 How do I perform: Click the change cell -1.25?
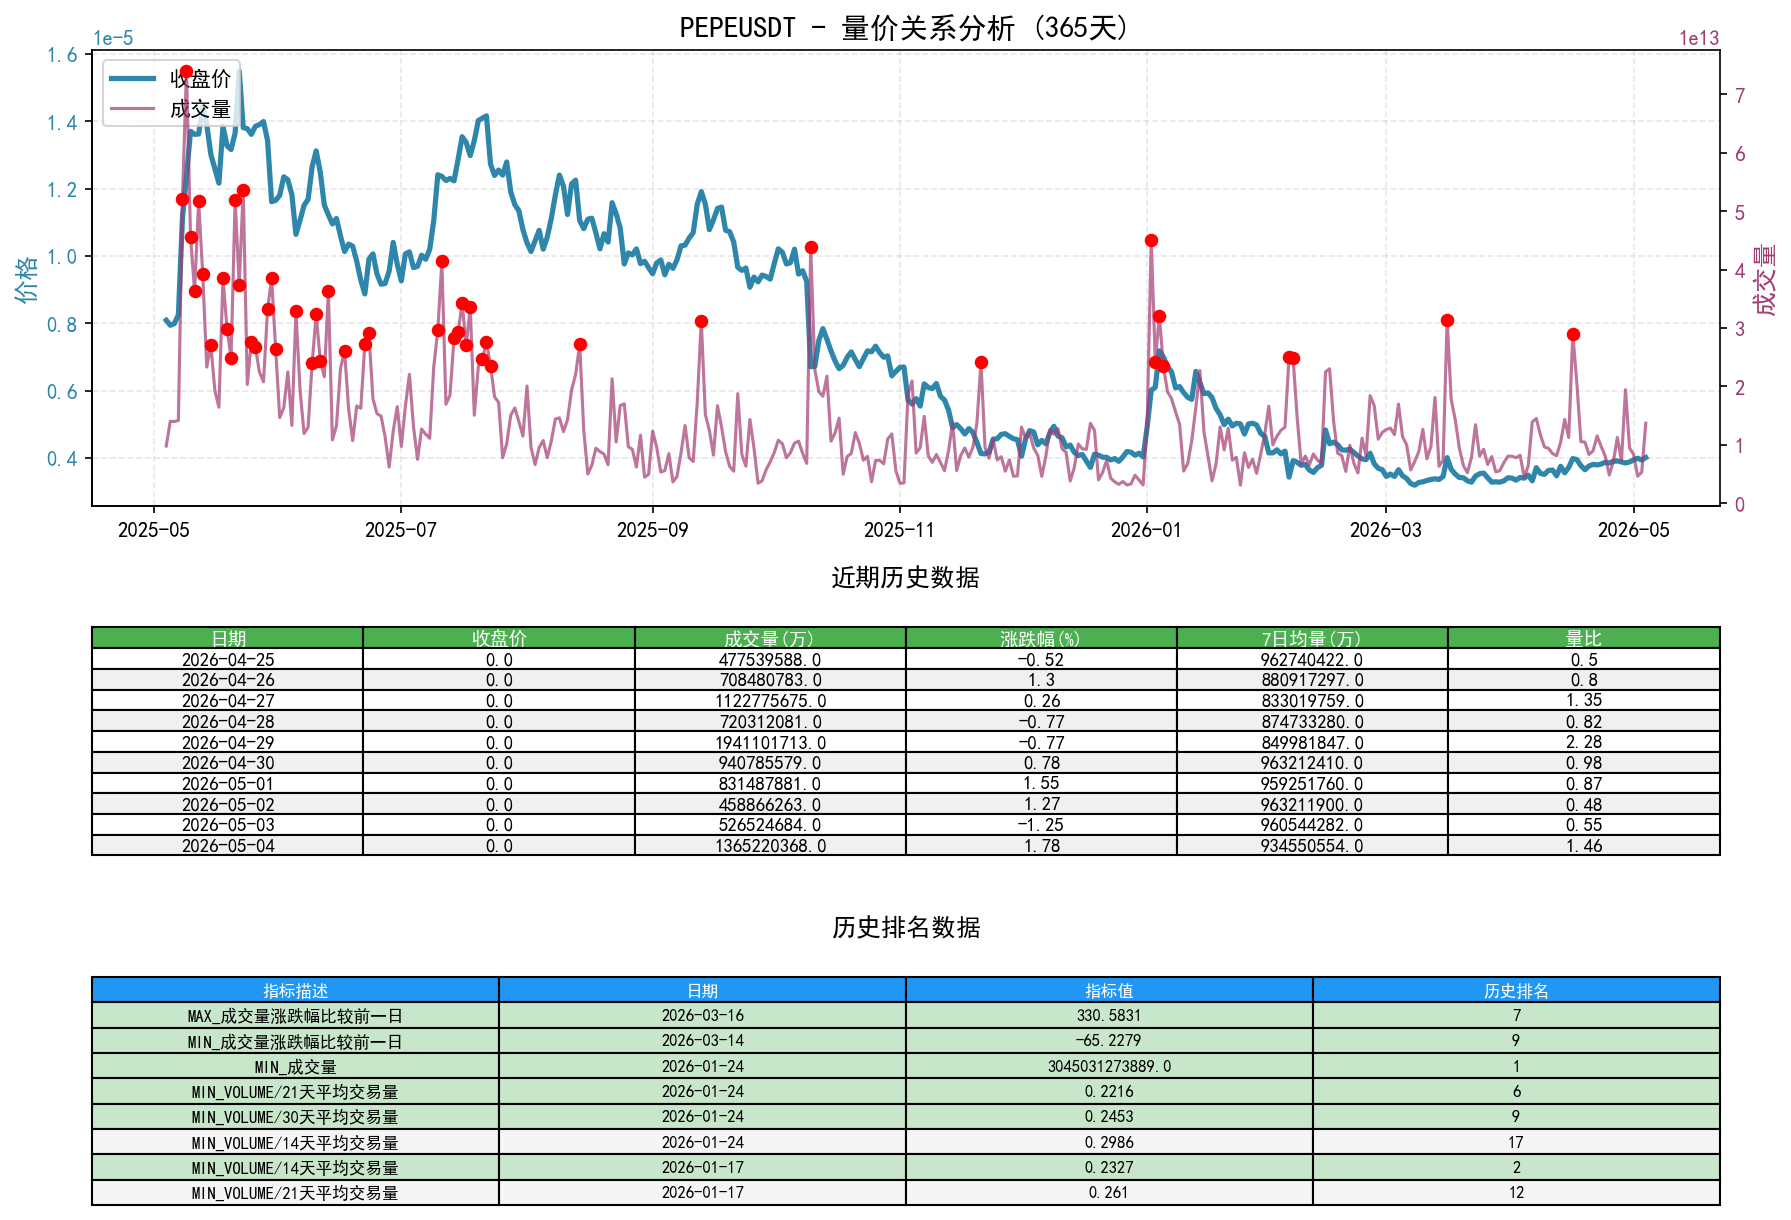pos(1041,825)
